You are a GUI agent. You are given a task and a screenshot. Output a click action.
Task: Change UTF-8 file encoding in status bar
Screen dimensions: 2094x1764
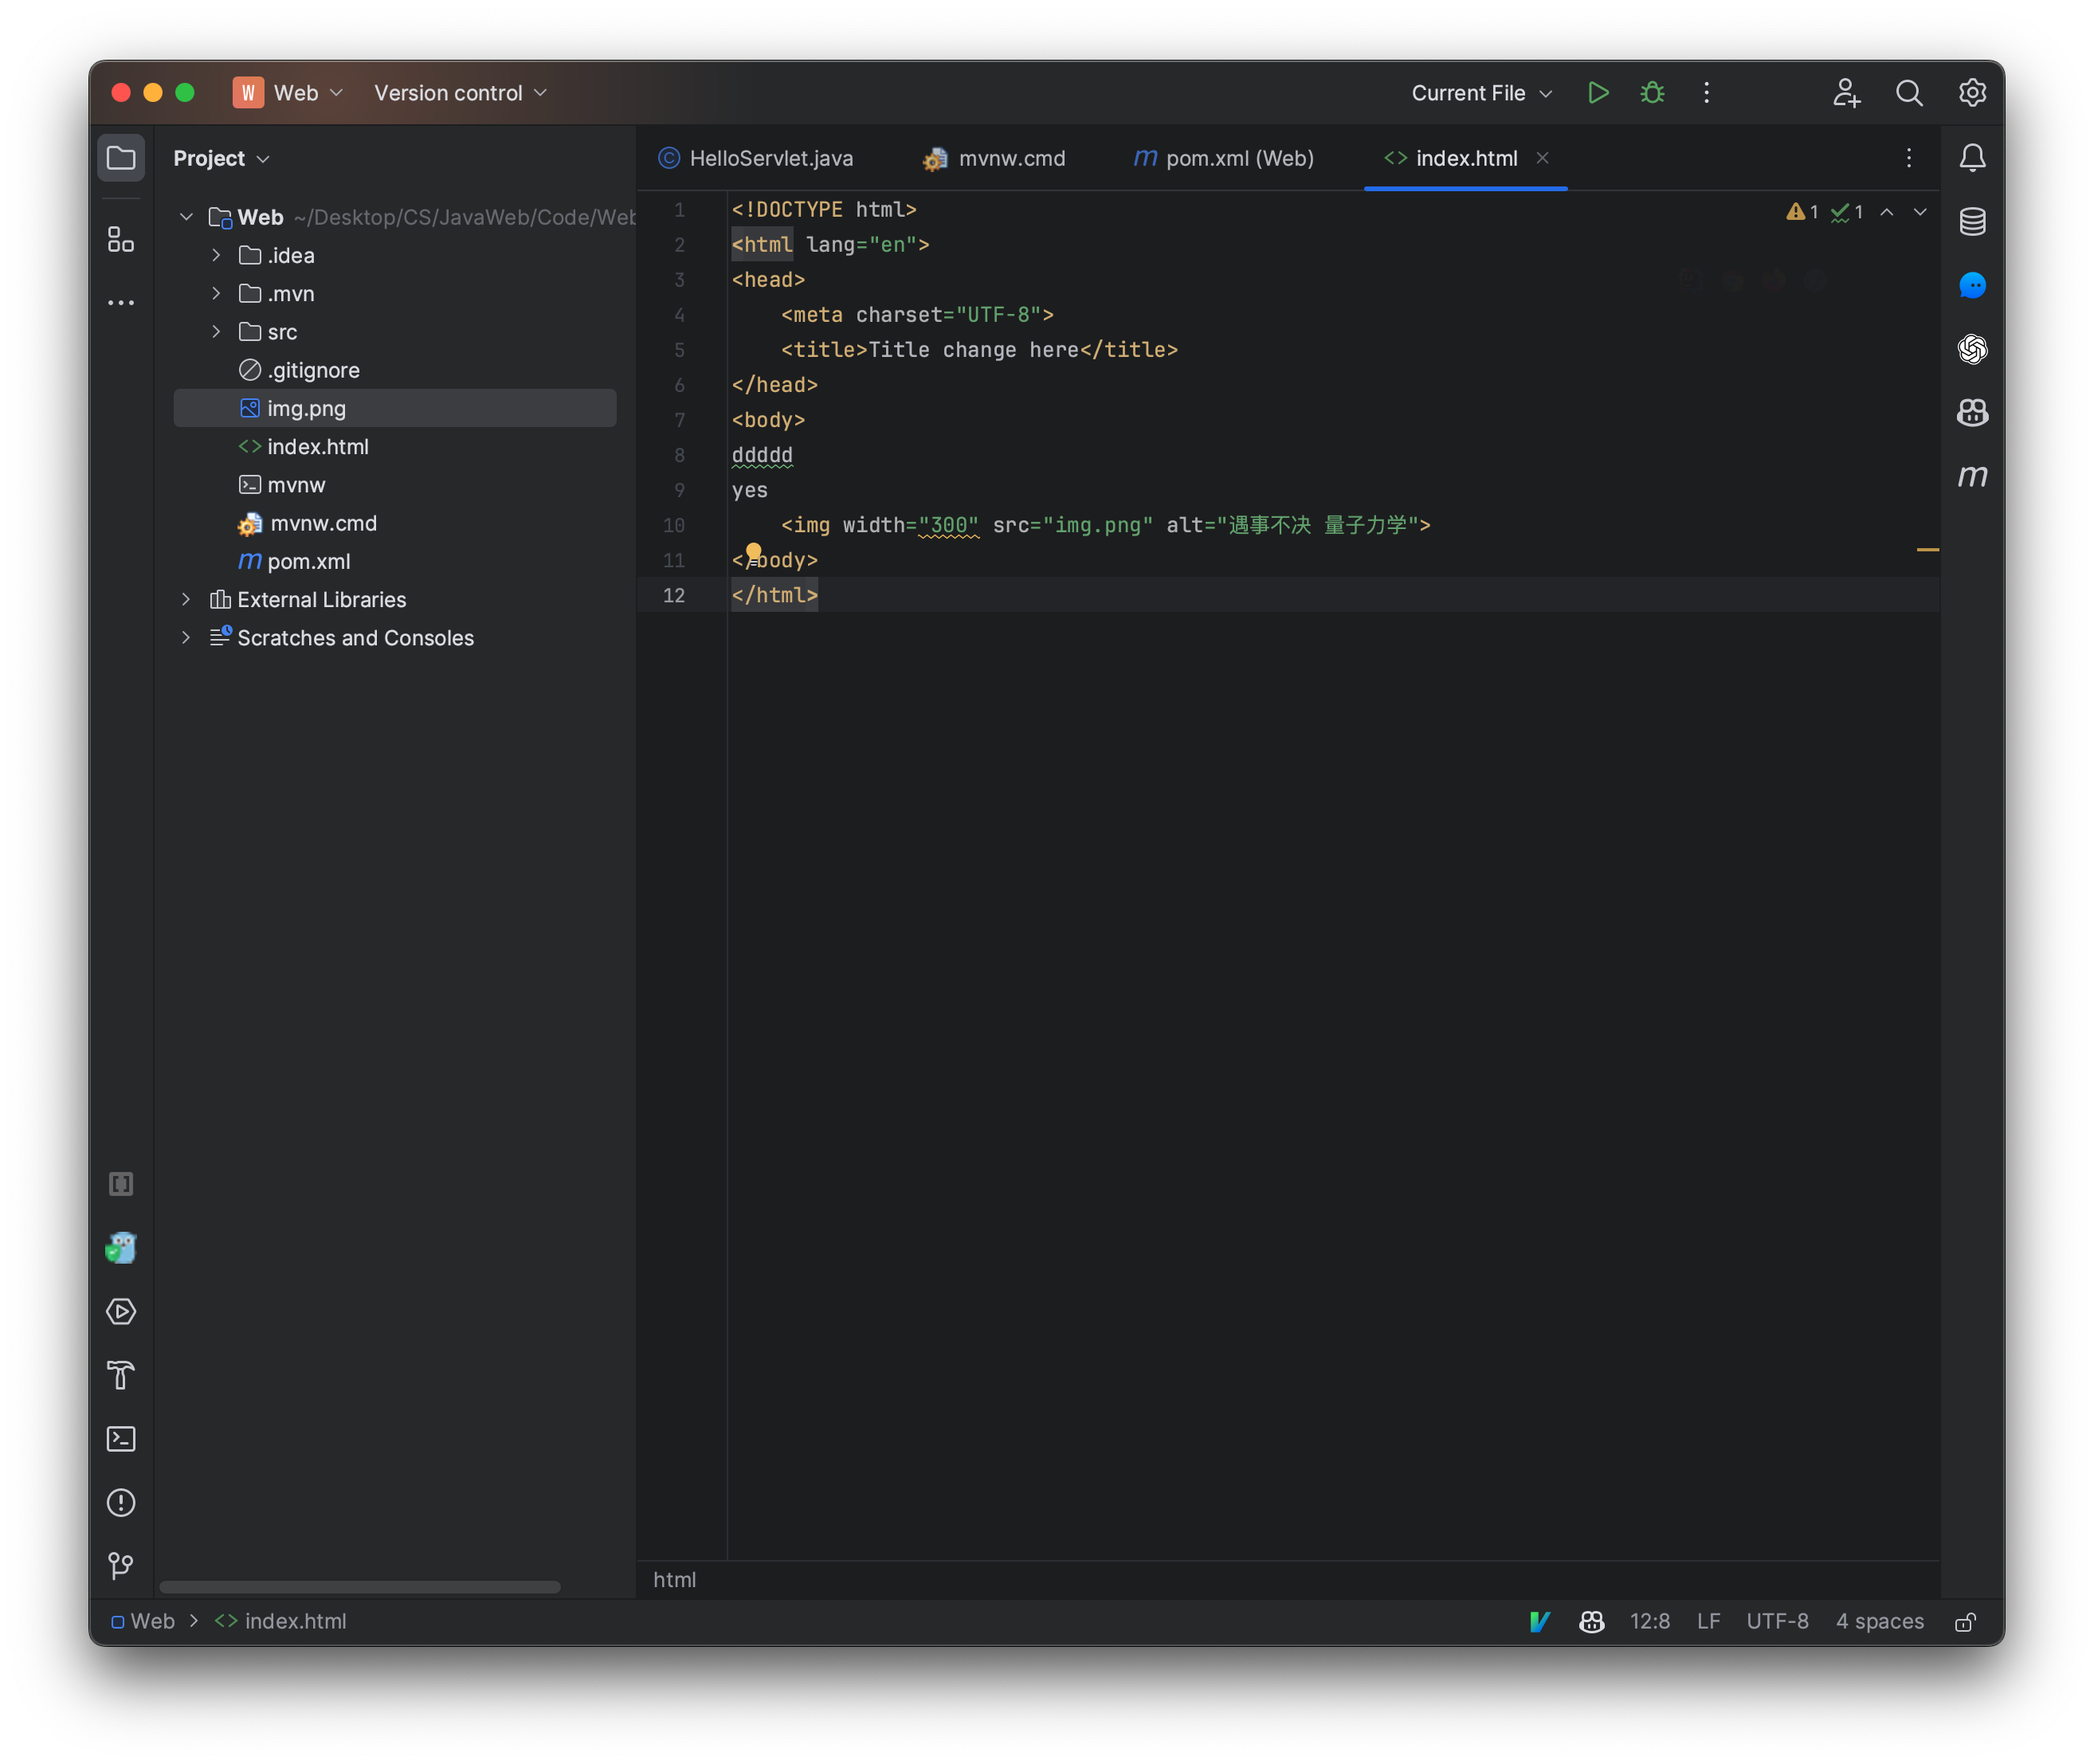point(1778,1622)
